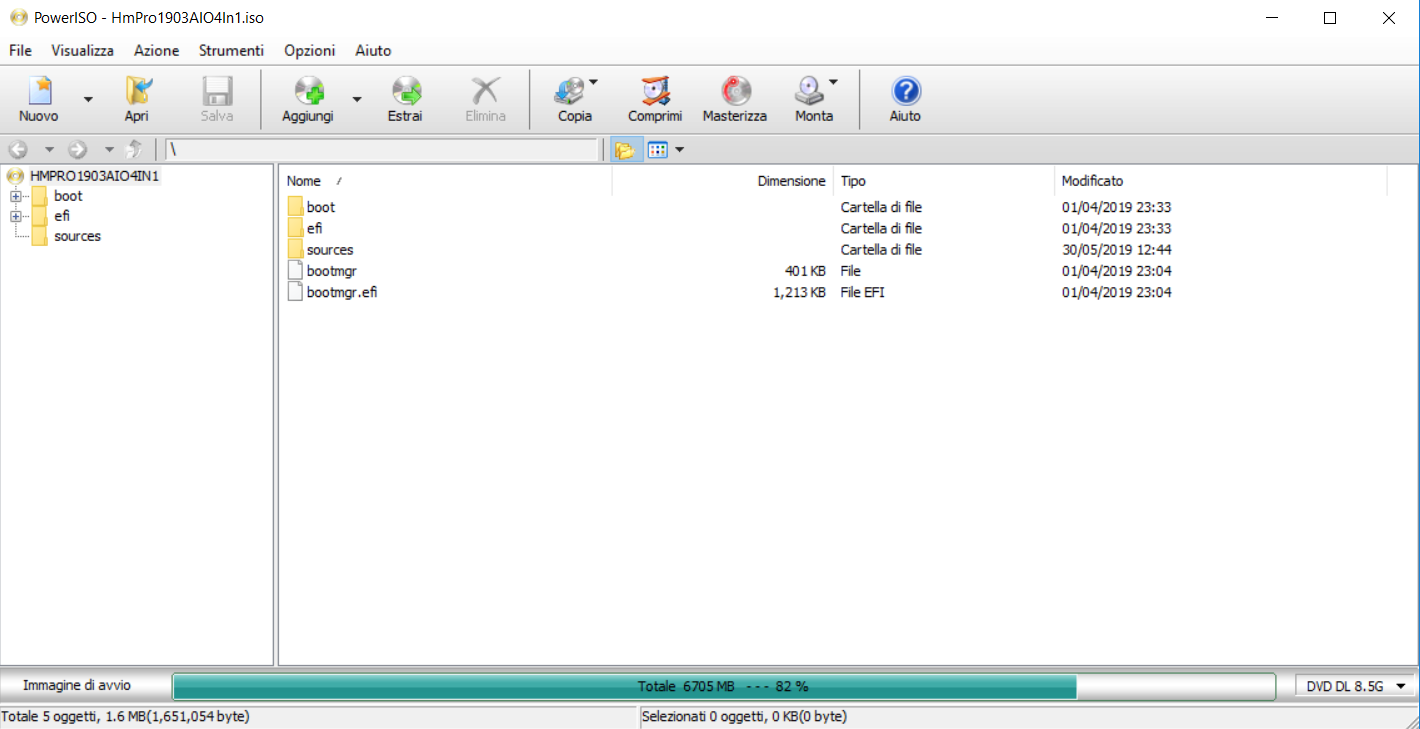1420x729 pixels.
Task: Click the Nuovo toolbar icon
Action: (x=39, y=92)
